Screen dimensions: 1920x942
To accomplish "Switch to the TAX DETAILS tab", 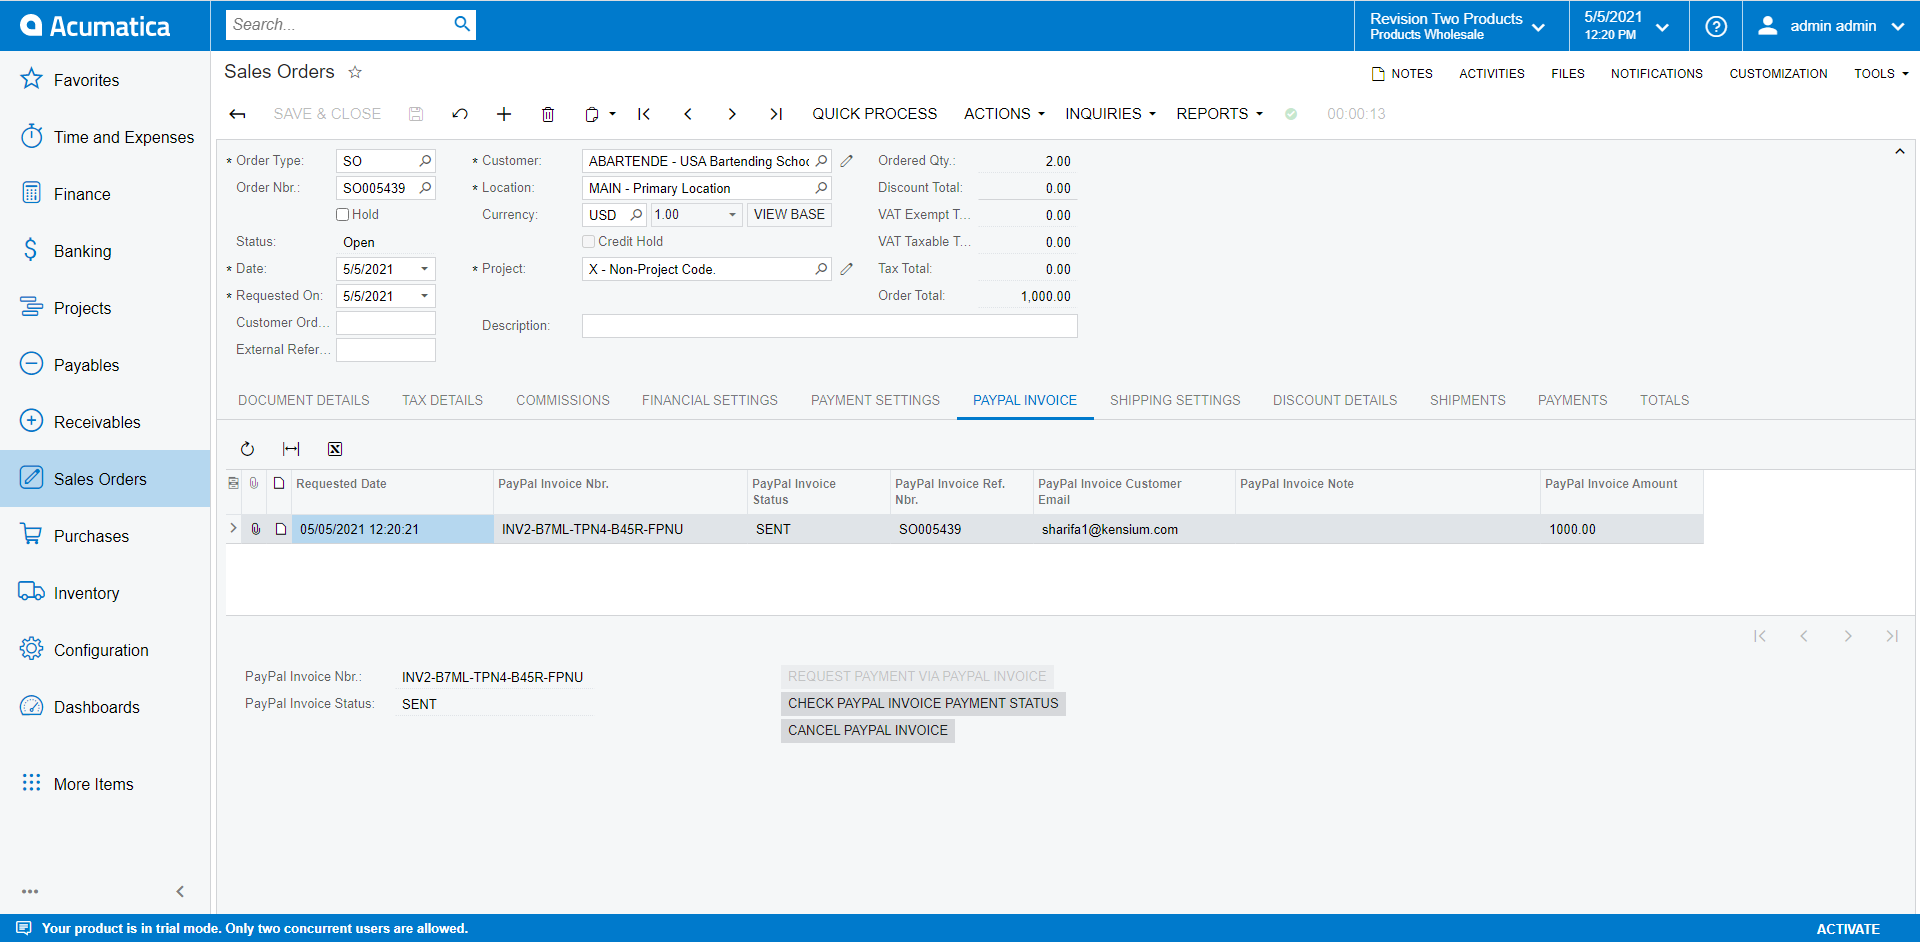I will tap(442, 400).
